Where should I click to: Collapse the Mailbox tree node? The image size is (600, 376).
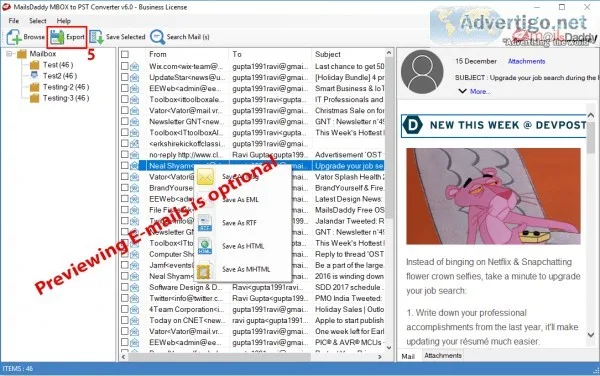(9, 54)
